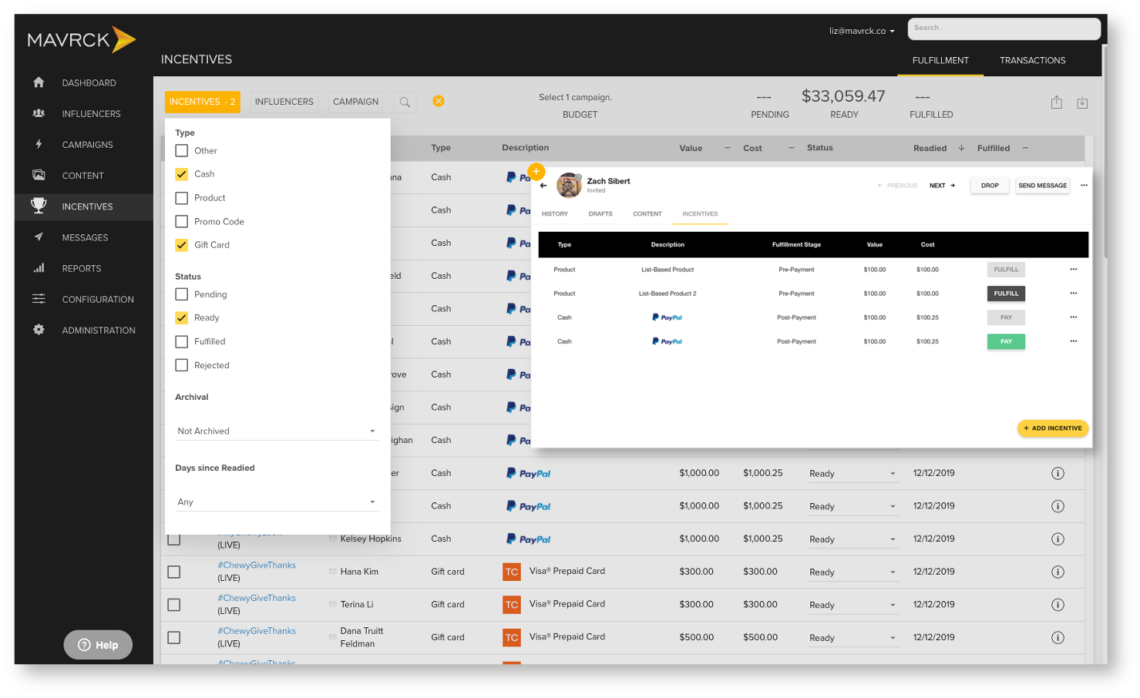This screenshot has width=1140, height=698.
Task: Click the Add Incentive button
Action: coord(1053,428)
